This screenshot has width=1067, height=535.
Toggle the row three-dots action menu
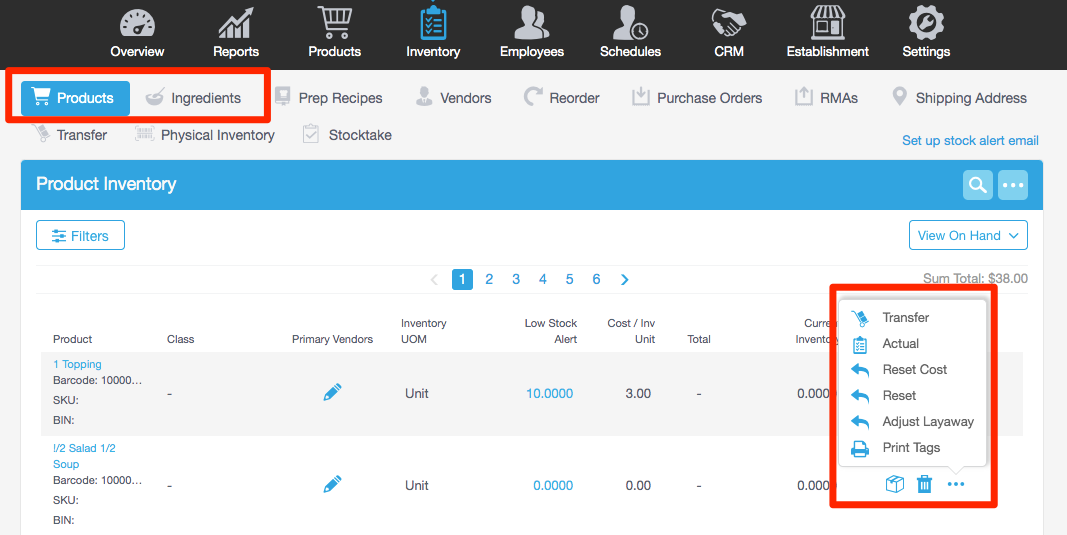tap(956, 485)
